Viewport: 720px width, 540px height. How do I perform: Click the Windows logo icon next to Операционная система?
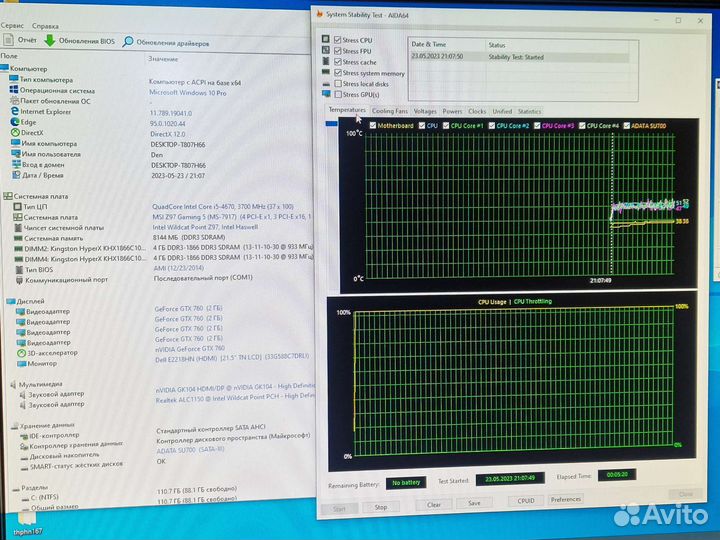tap(14, 90)
